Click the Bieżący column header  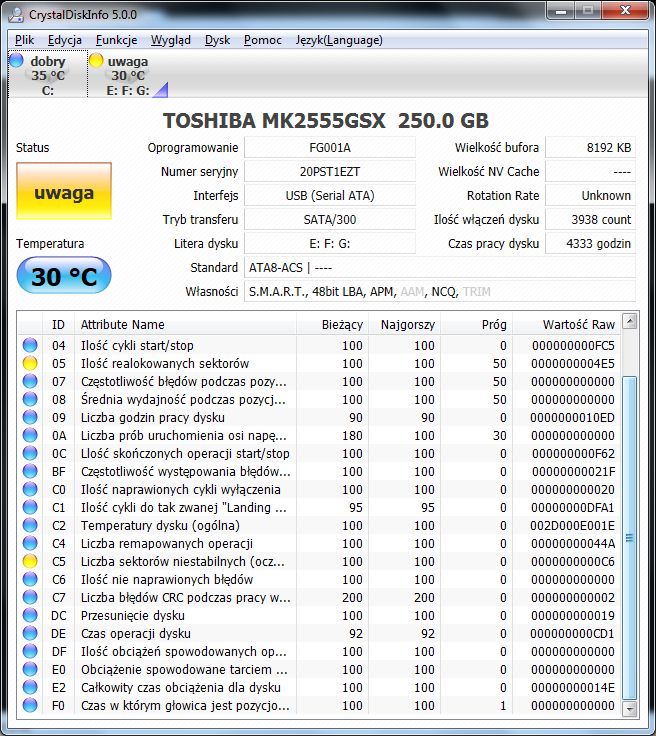click(332, 325)
